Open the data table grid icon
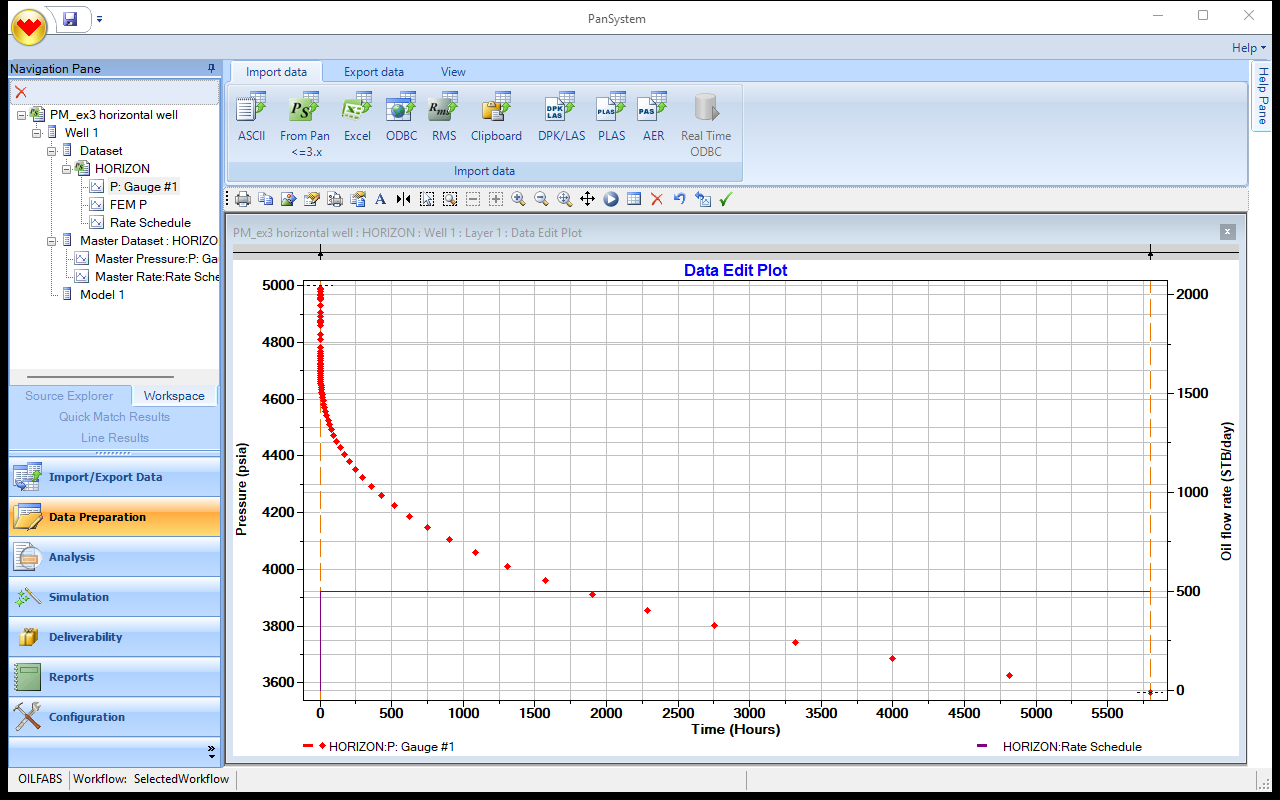 [x=633, y=199]
